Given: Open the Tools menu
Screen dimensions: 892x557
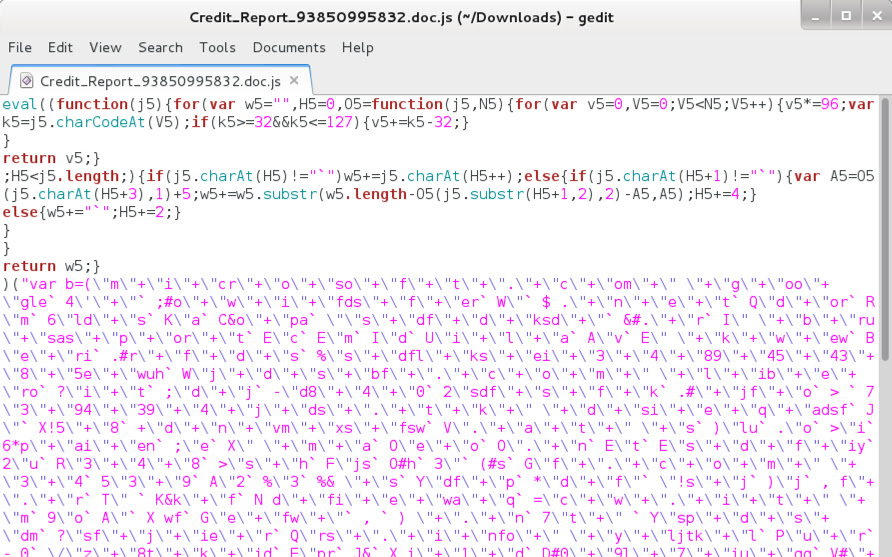Looking at the screenshot, I should coord(217,47).
